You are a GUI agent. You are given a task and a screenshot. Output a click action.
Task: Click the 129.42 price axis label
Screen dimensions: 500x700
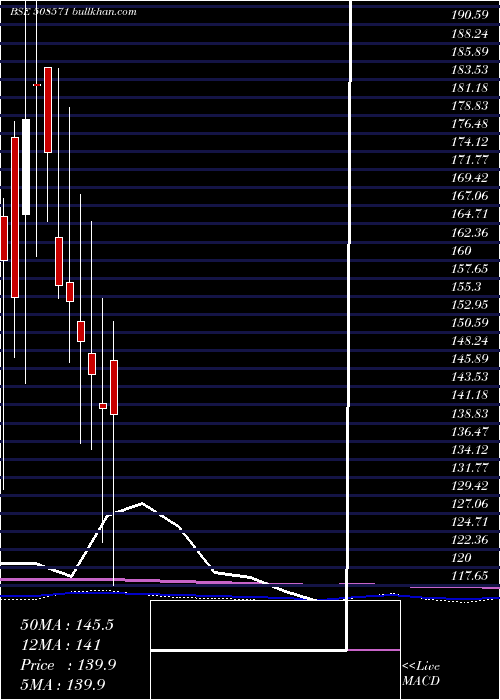tap(469, 485)
